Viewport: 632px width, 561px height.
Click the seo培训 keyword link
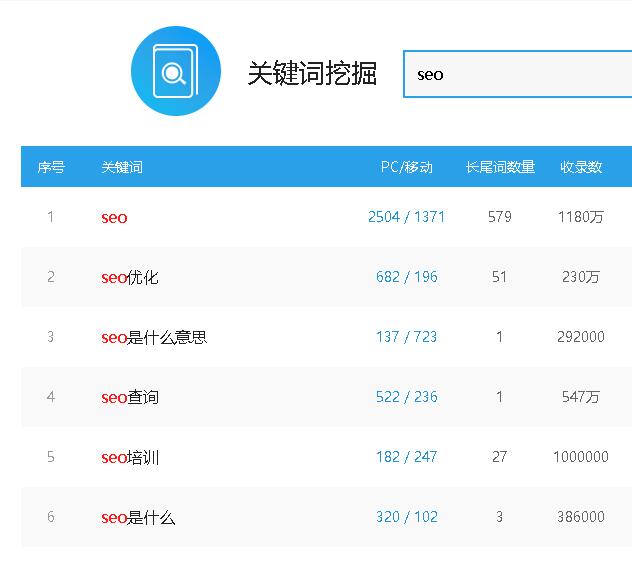click(129, 457)
